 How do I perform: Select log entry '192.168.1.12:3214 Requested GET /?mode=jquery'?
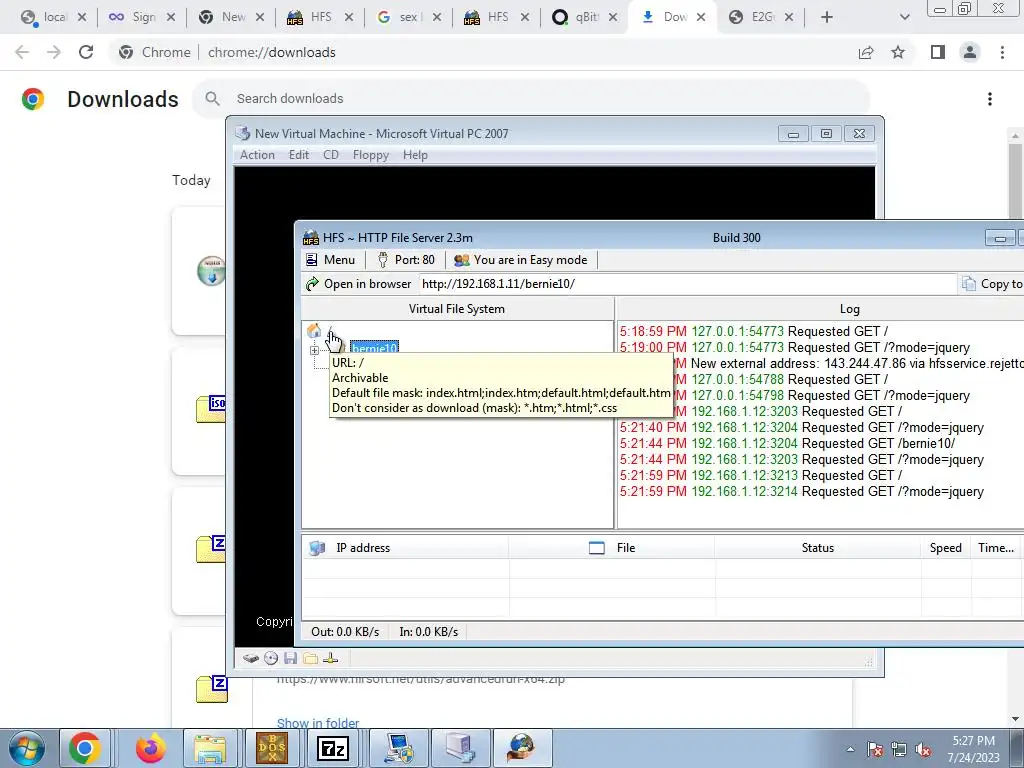801,492
